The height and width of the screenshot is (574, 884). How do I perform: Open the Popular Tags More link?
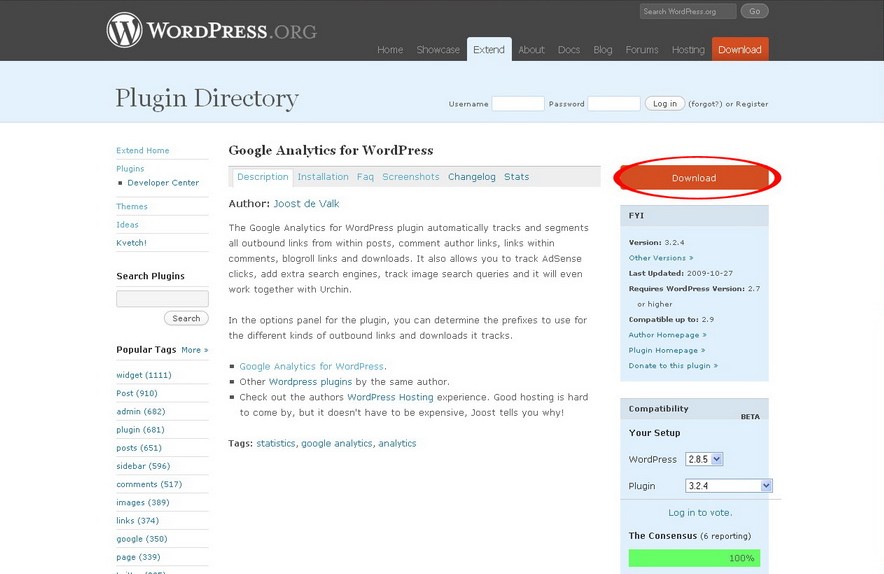(195, 350)
